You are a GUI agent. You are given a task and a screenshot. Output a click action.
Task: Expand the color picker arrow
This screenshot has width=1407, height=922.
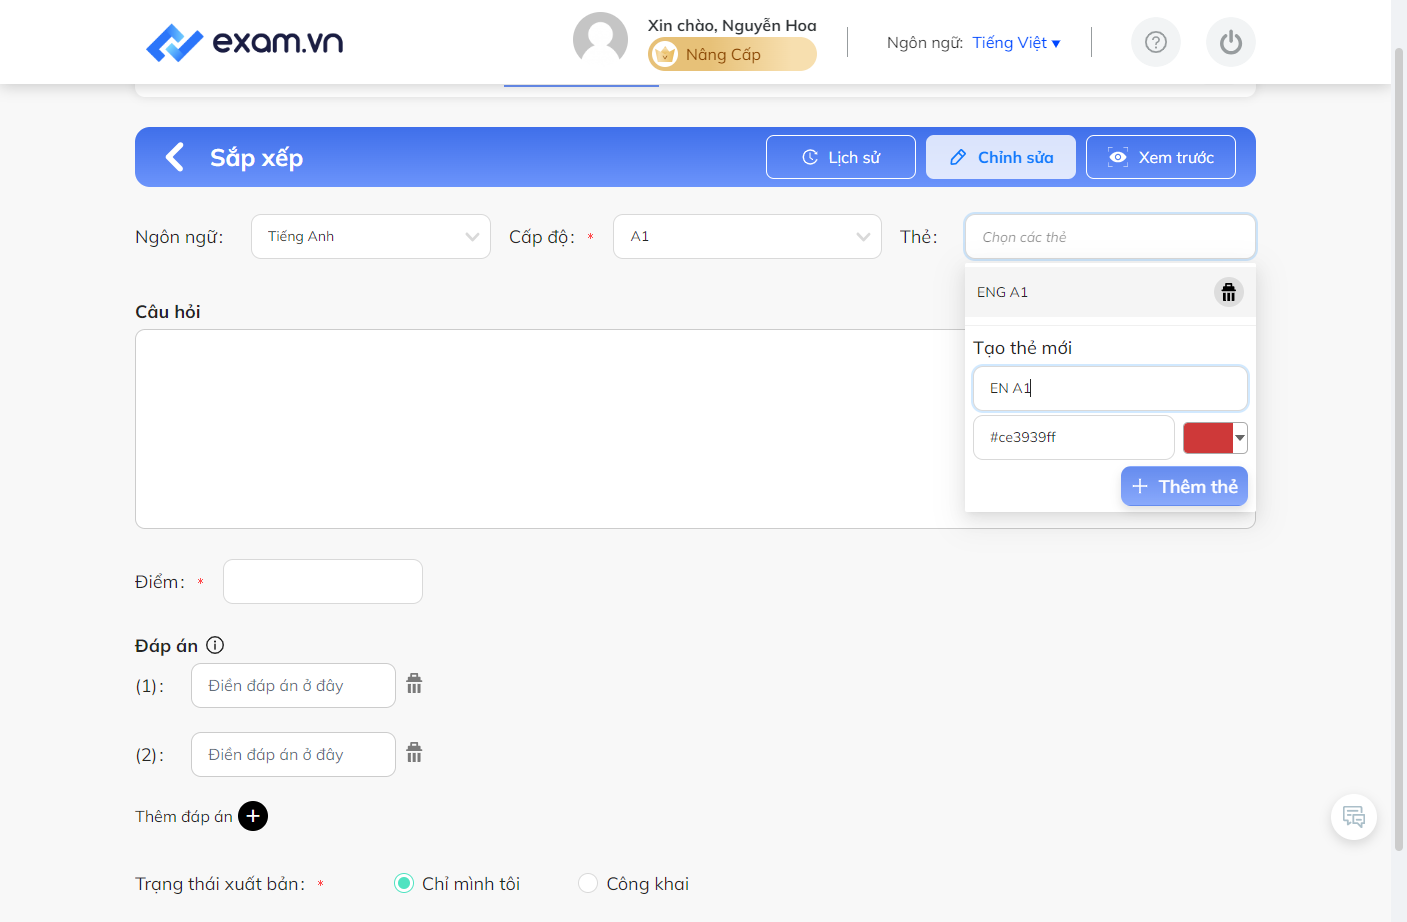click(x=1240, y=437)
